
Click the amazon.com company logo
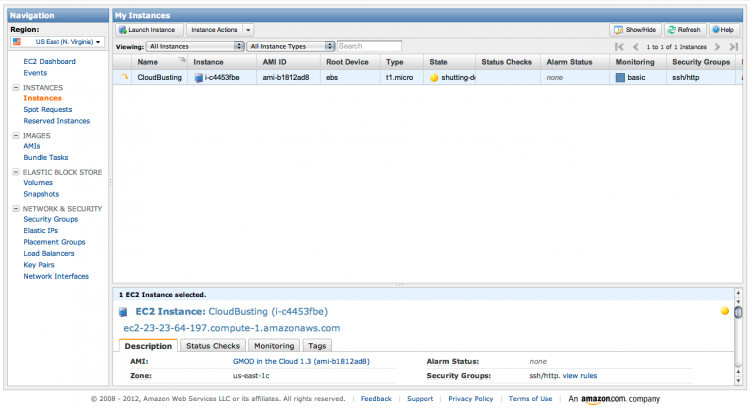click(614, 399)
